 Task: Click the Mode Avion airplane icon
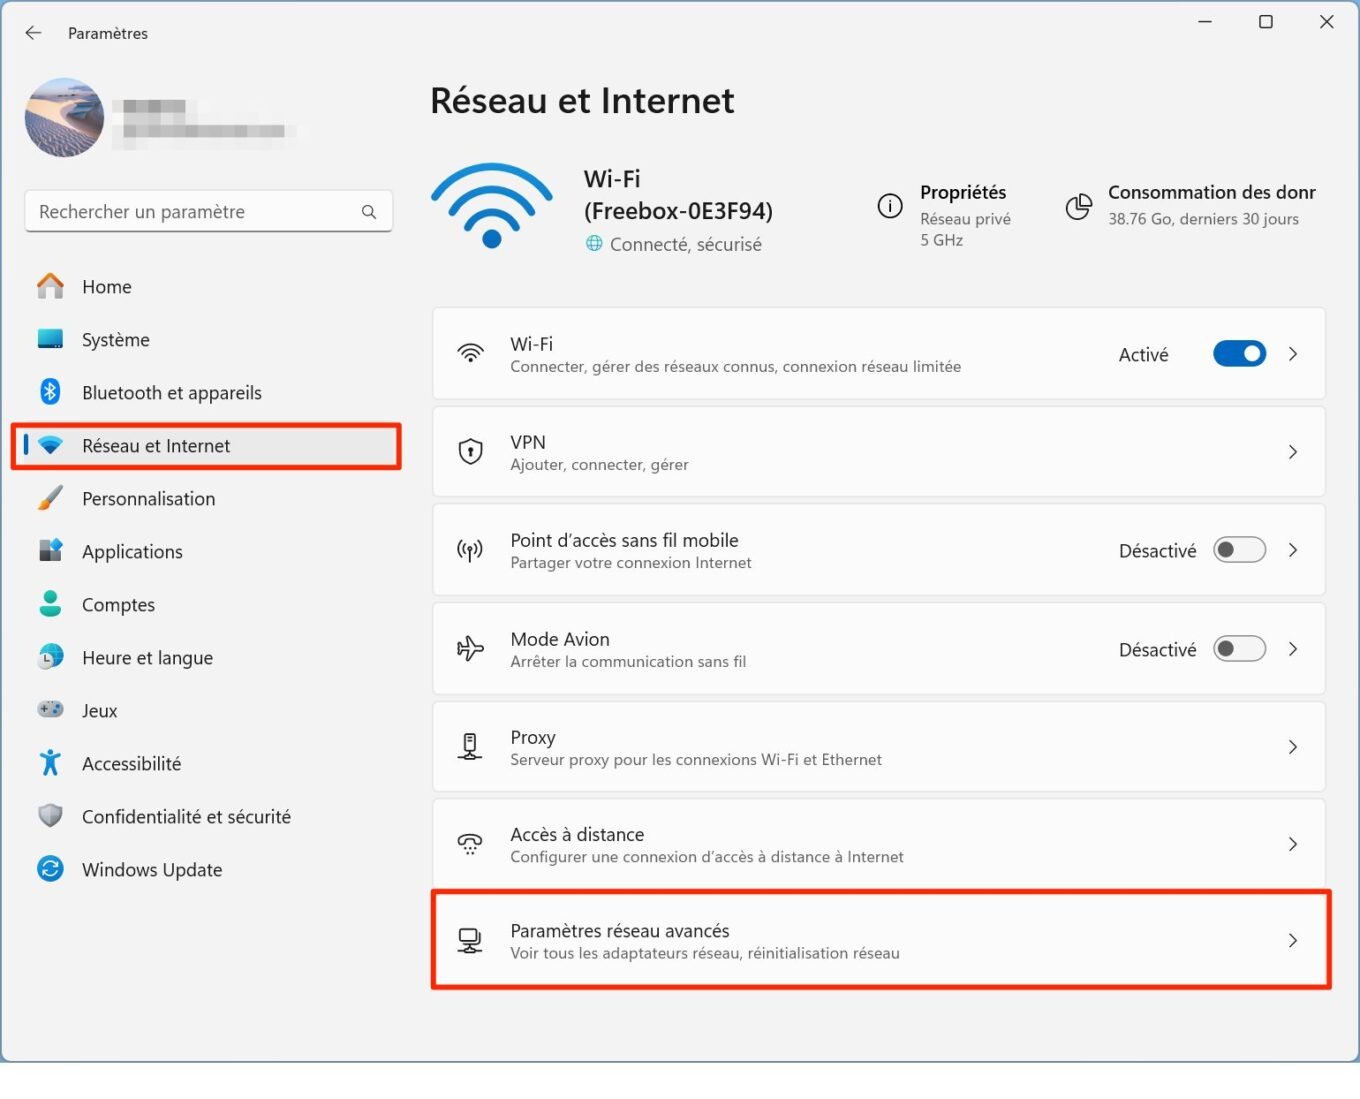[470, 649]
